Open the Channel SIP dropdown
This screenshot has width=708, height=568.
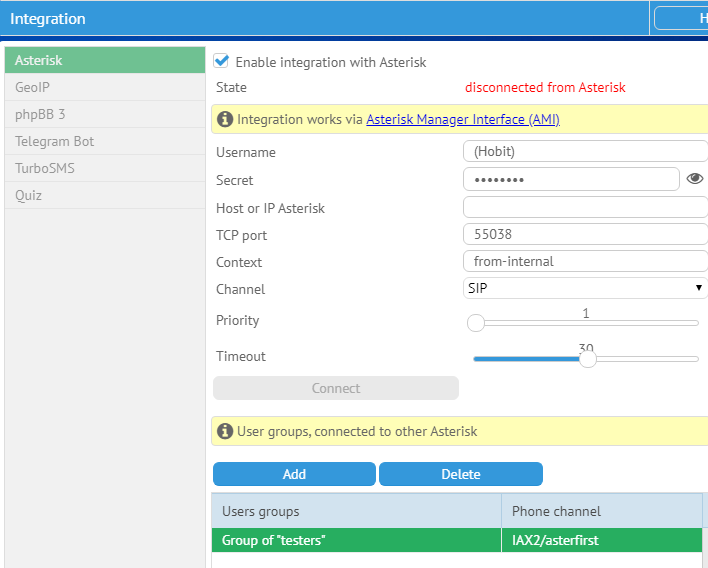[x=585, y=288]
